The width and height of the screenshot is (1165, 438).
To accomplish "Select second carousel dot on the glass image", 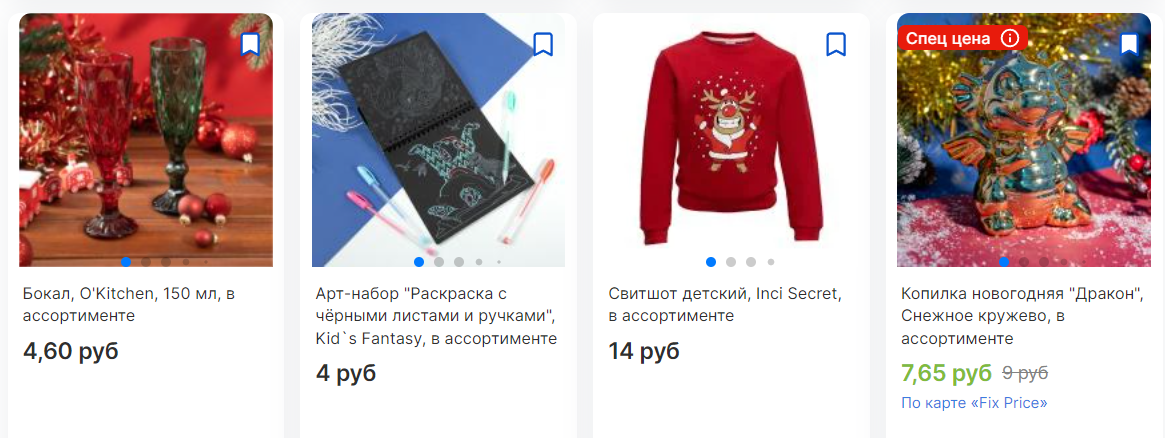I will [x=146, y=262].
